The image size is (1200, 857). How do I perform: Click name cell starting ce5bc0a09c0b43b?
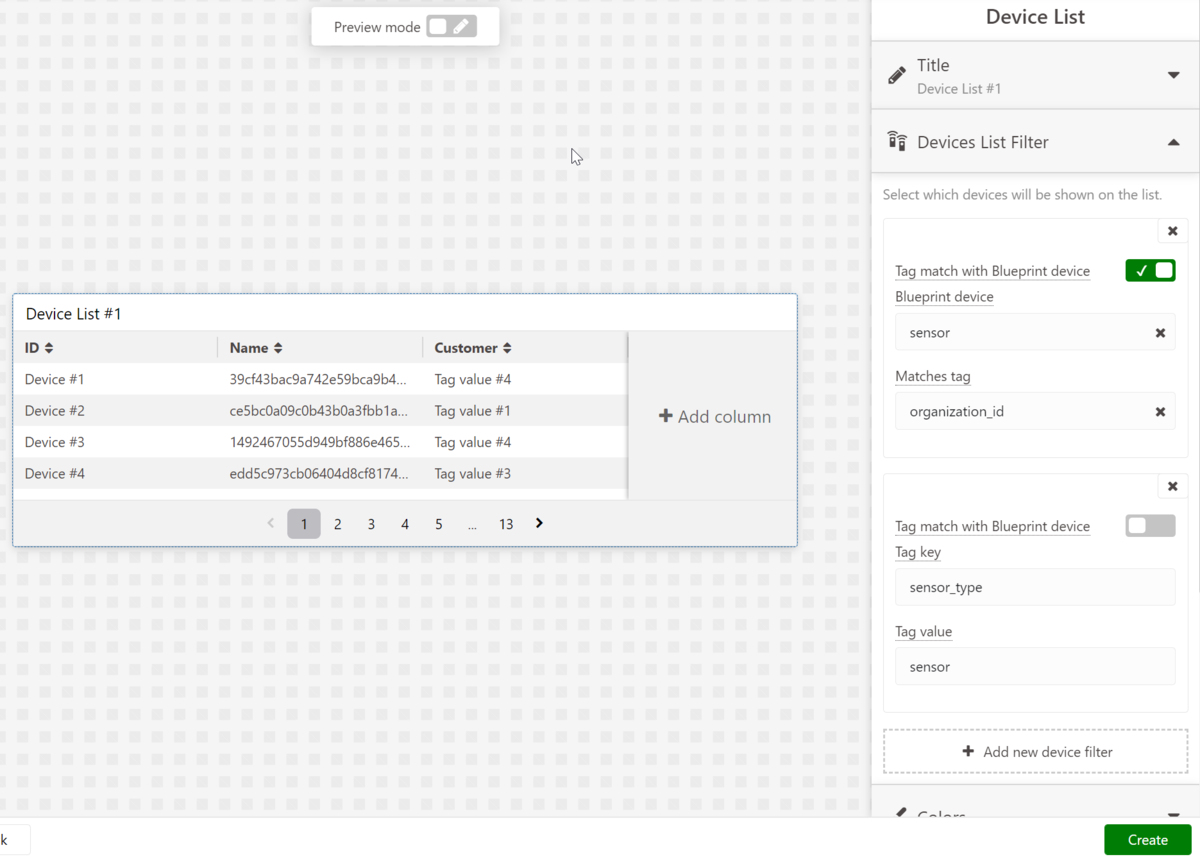point(320,411)
